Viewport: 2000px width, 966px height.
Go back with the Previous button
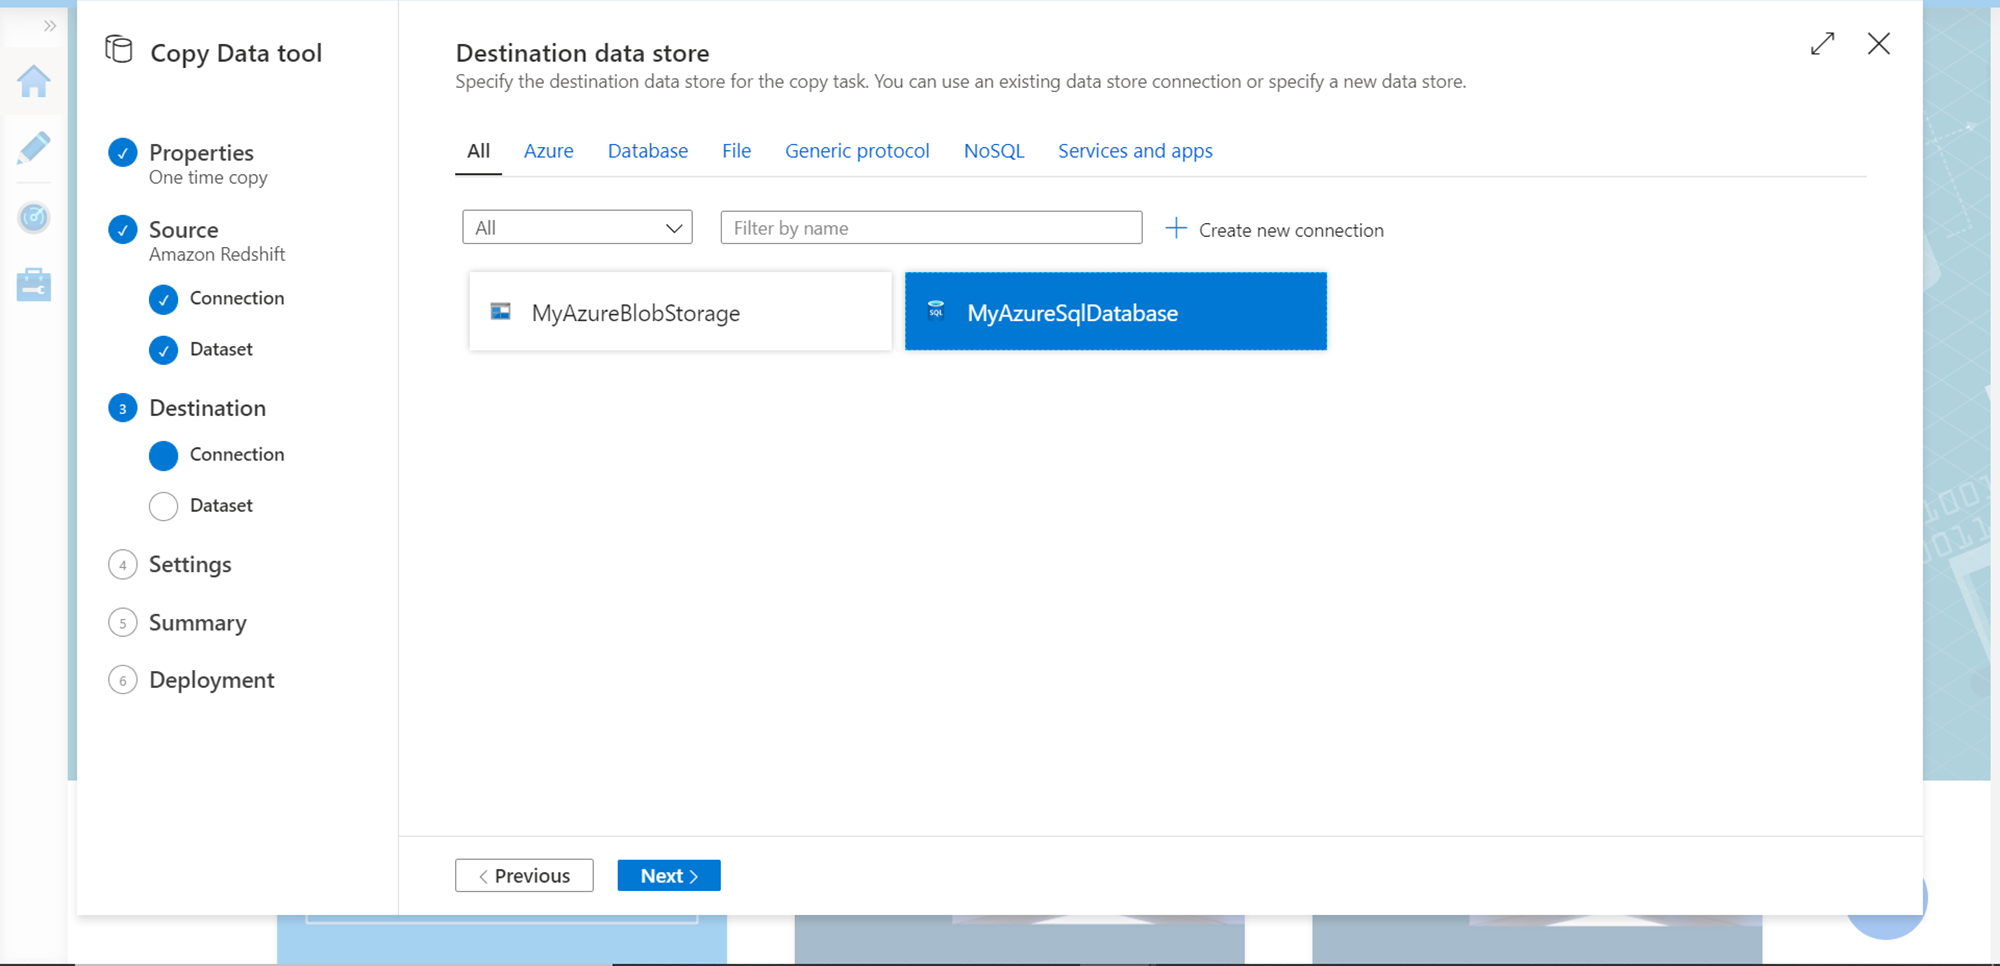(524, 876)
